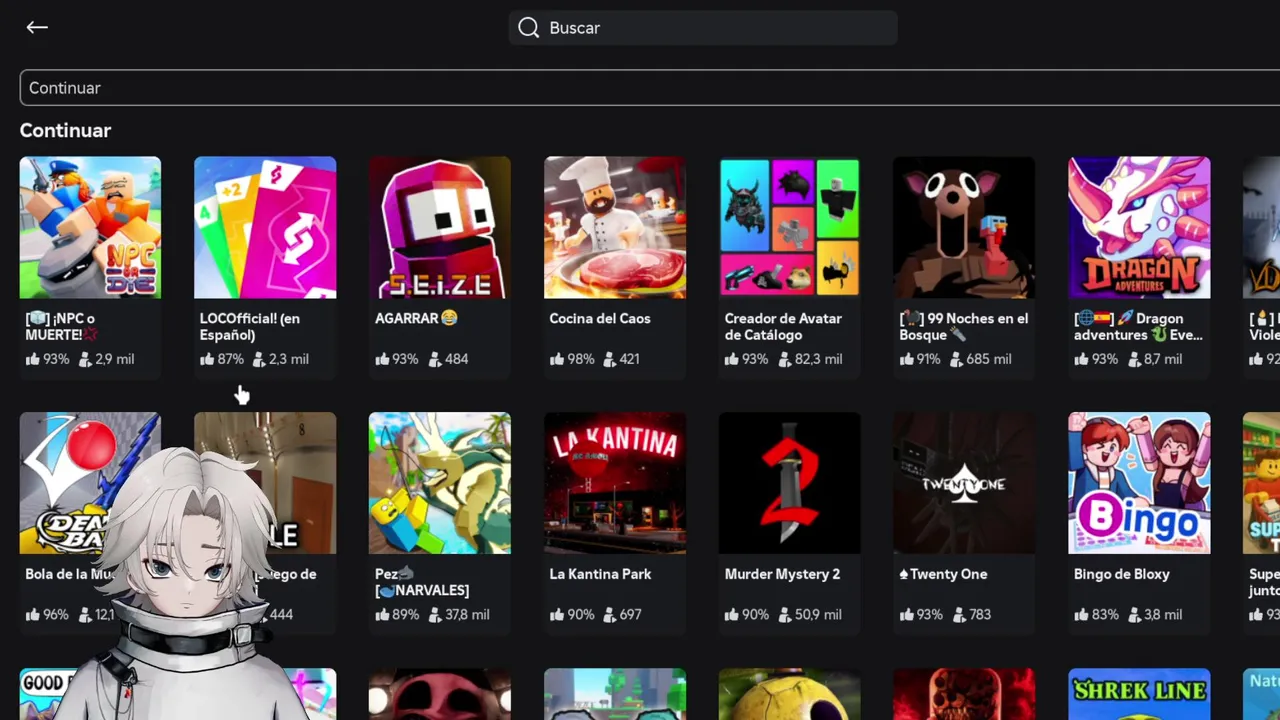Open the Dragon Adventures thumbnail
Viewport: 1280px width, 720px height.
click(1139, 227)
